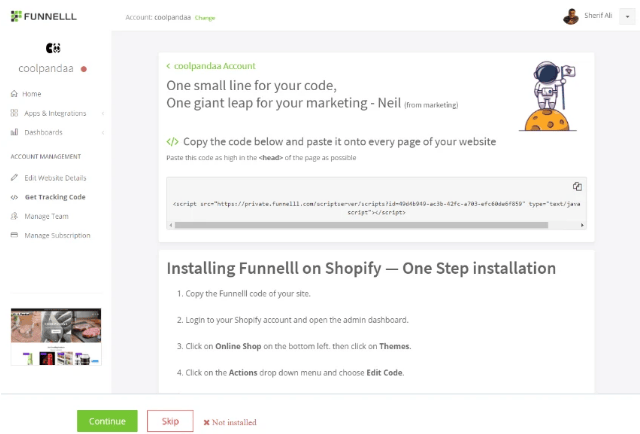The width and height of the screenshot is (640, 434).
Task: Open Dashboards menu item
Action: tap(43, 132)
